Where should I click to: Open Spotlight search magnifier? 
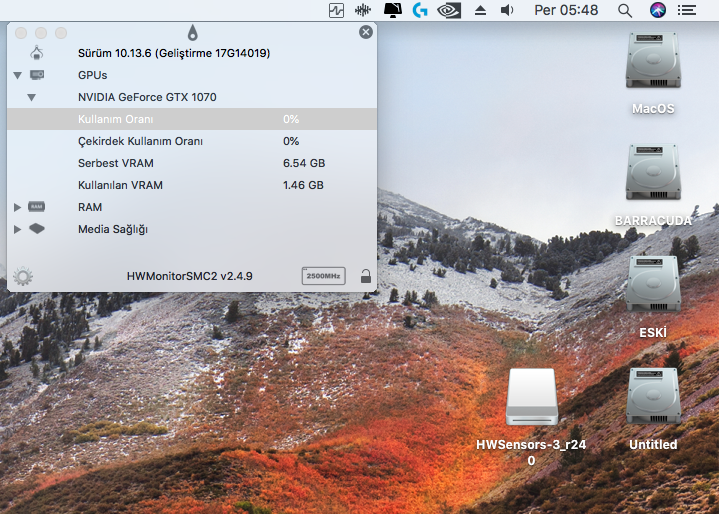tap(625, 10)
